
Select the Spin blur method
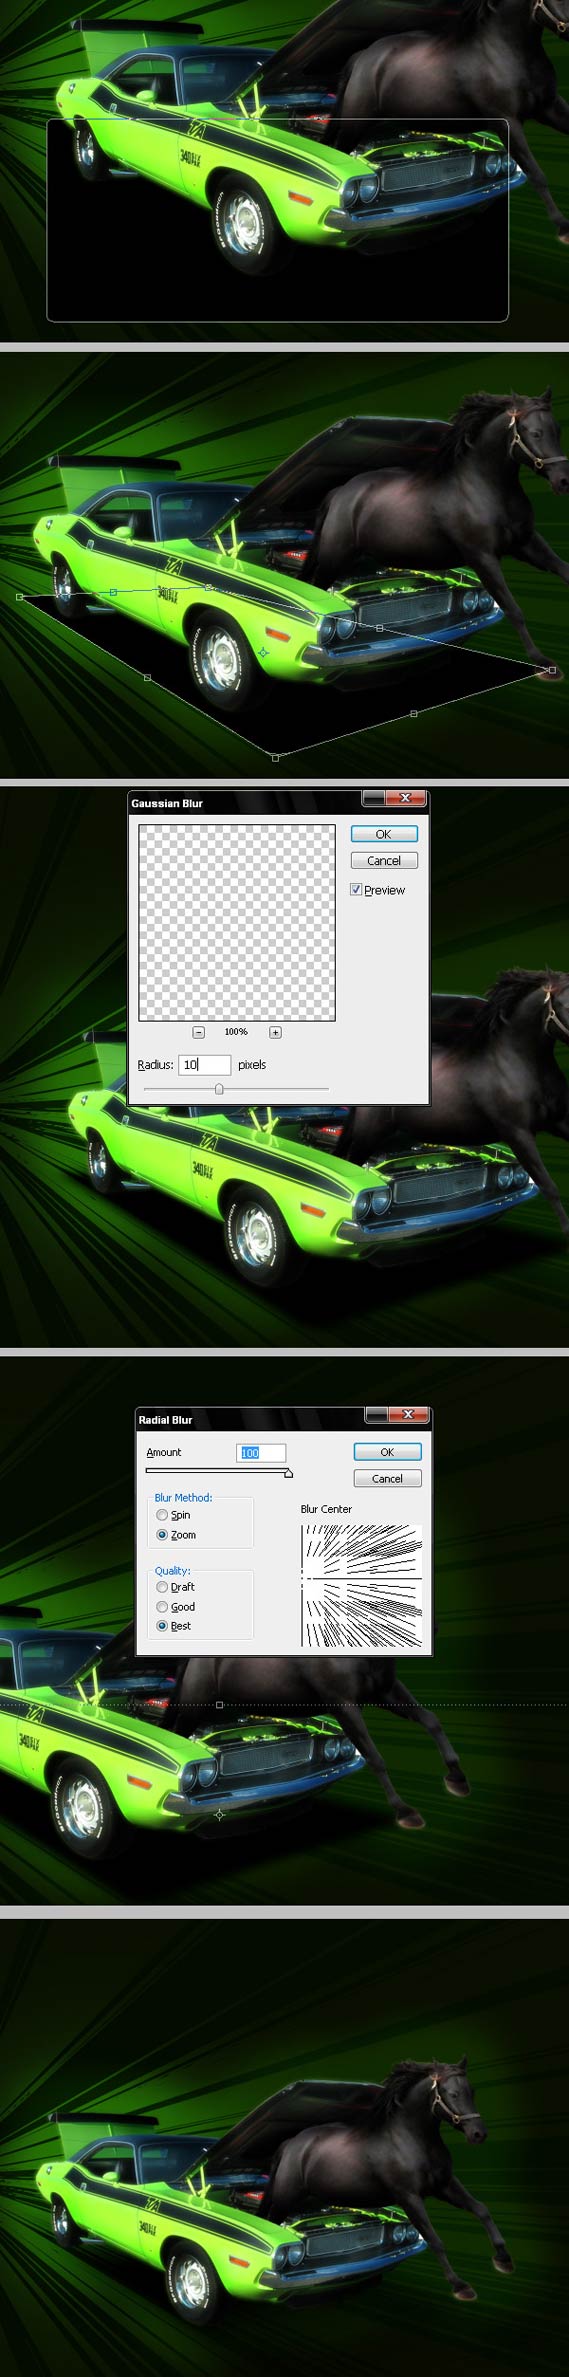[x=162, y=1515]
